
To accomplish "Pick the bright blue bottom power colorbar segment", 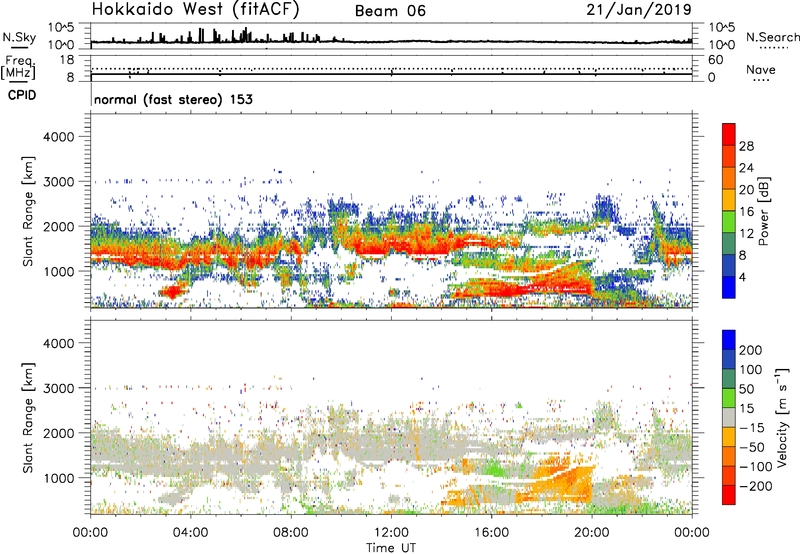I will coord(729,287).
